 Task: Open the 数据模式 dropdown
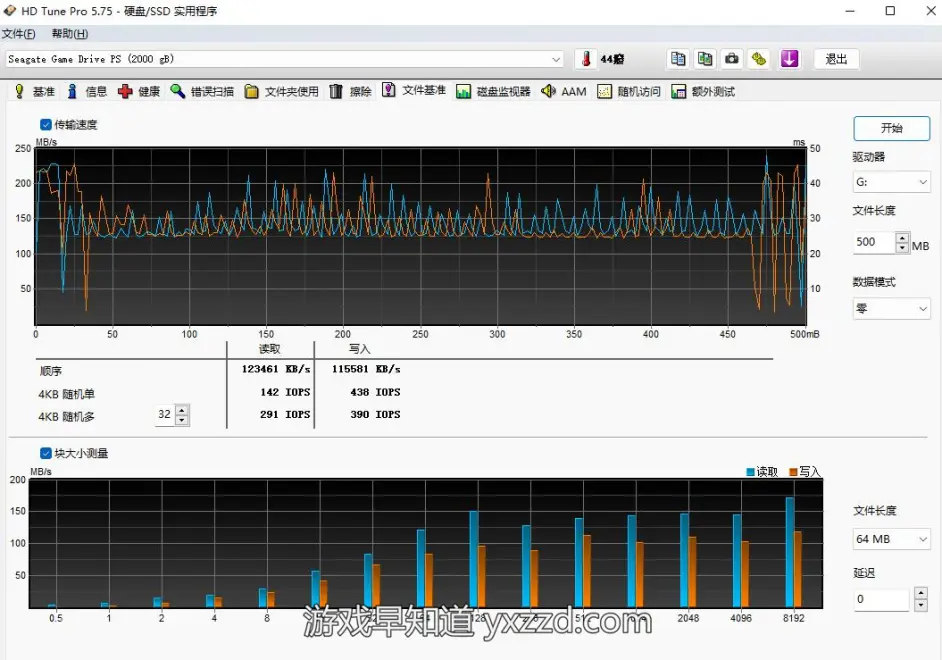[891, 309]
